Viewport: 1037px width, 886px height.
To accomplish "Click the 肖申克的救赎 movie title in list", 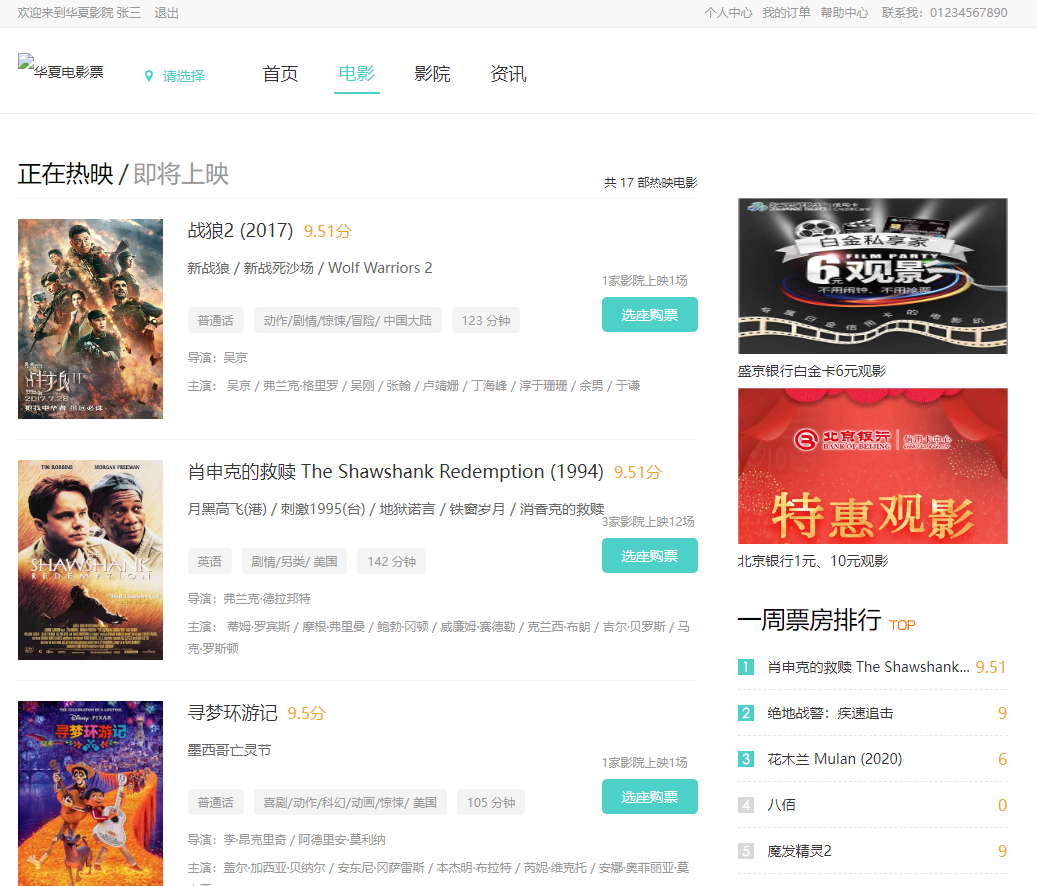I will [395, 471].
